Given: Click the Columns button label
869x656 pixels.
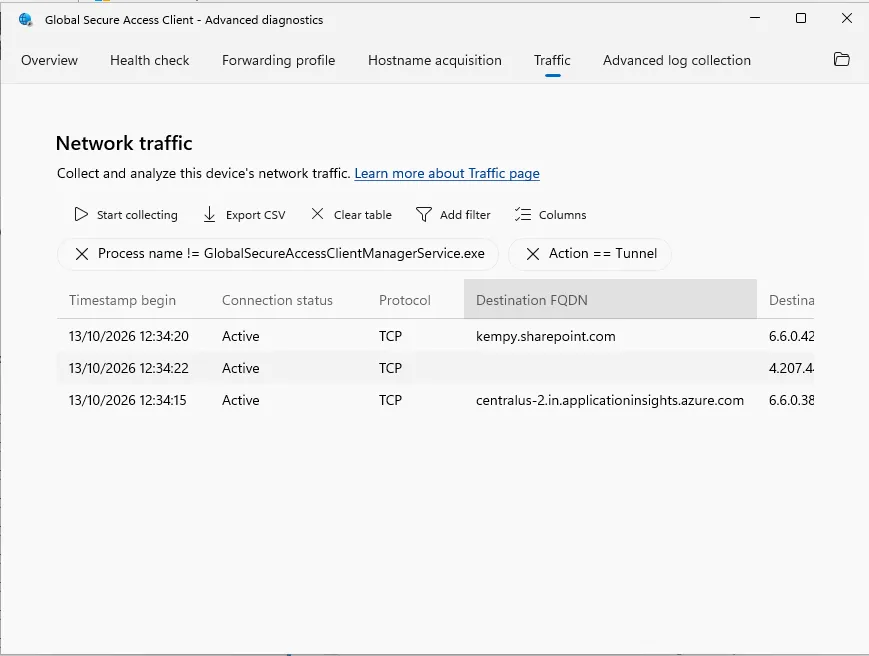Looking at the screenshot, I should [563, 215].
